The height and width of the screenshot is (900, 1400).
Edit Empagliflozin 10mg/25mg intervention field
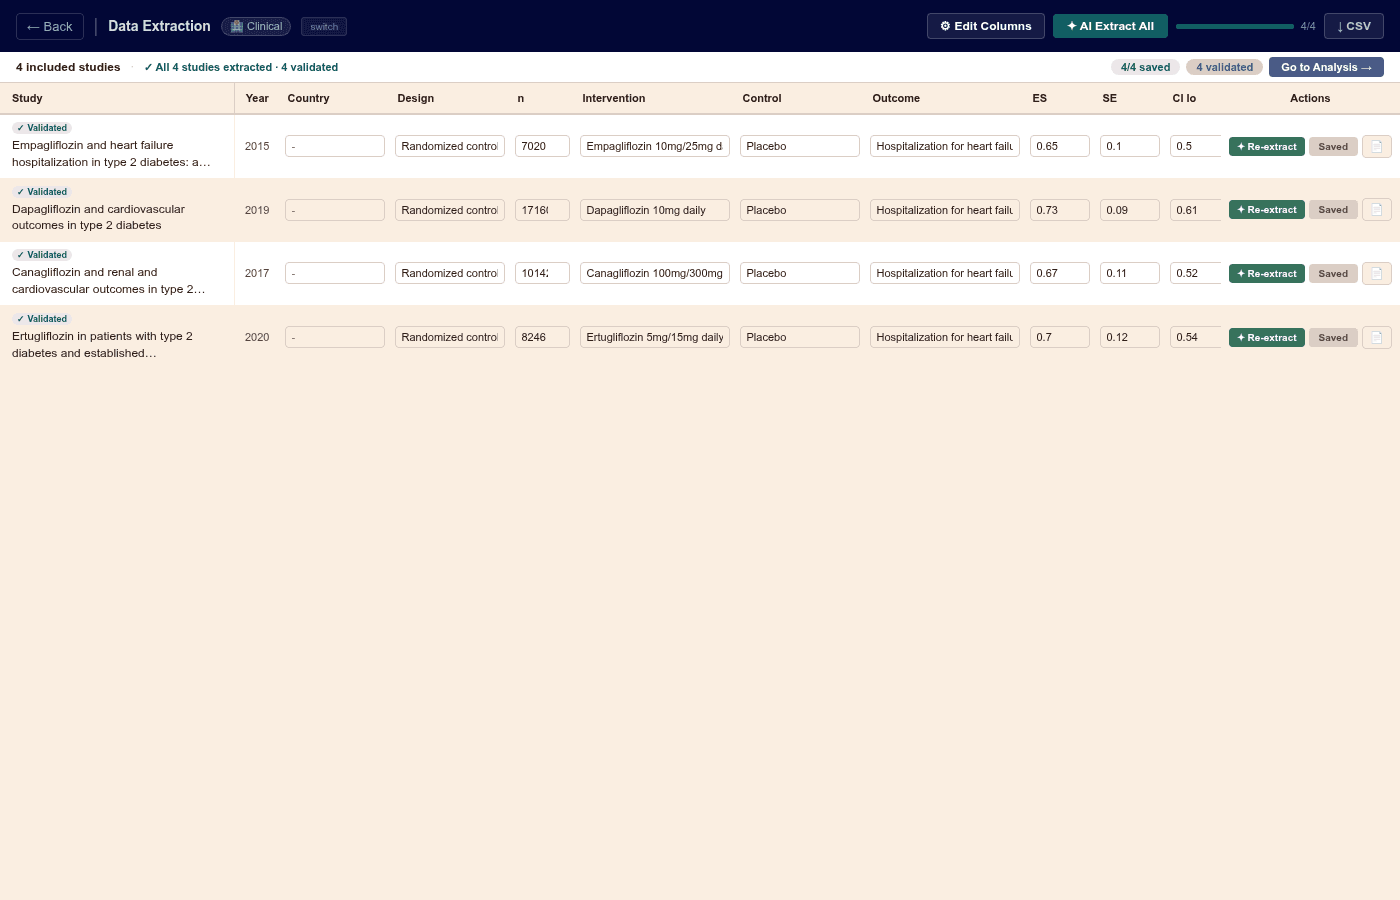point(655,146)
